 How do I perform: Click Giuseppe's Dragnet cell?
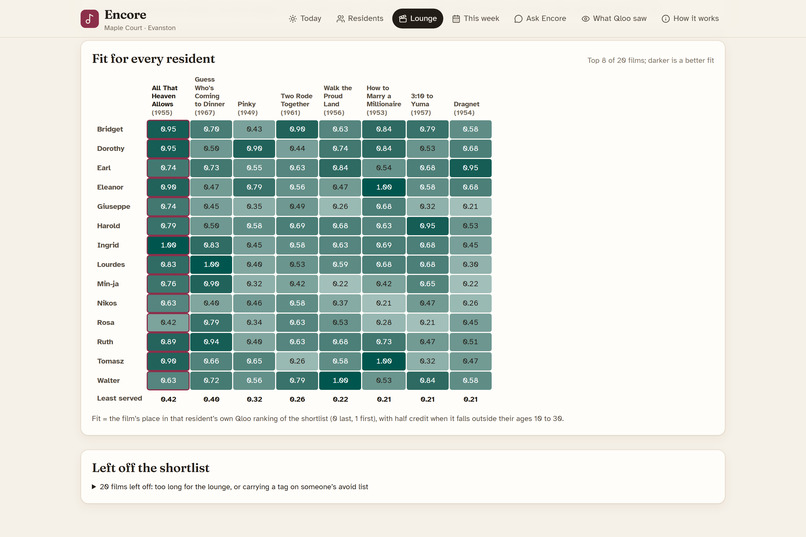(x=470, y=207)
